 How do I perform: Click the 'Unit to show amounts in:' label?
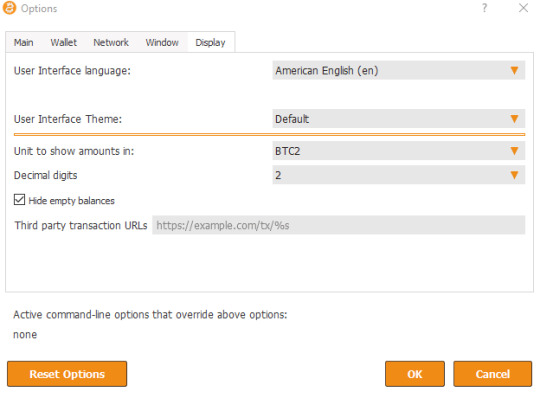click(74, 151)
